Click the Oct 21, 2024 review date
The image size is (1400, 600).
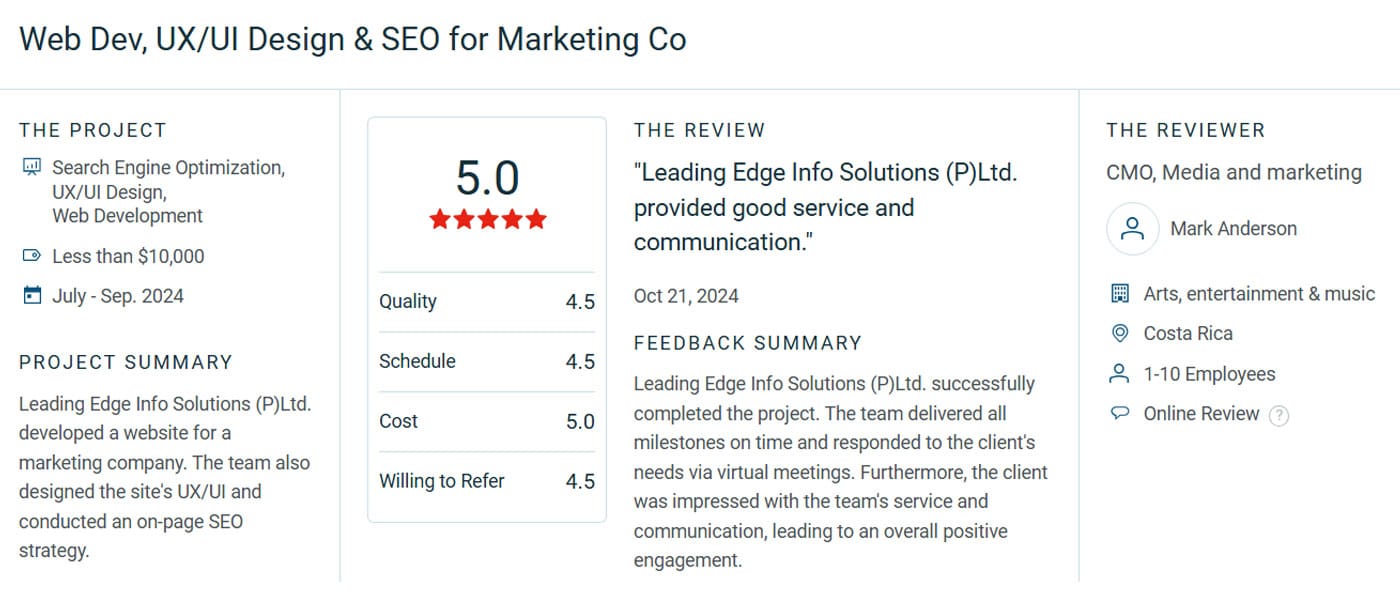click(x=685, y=296)
